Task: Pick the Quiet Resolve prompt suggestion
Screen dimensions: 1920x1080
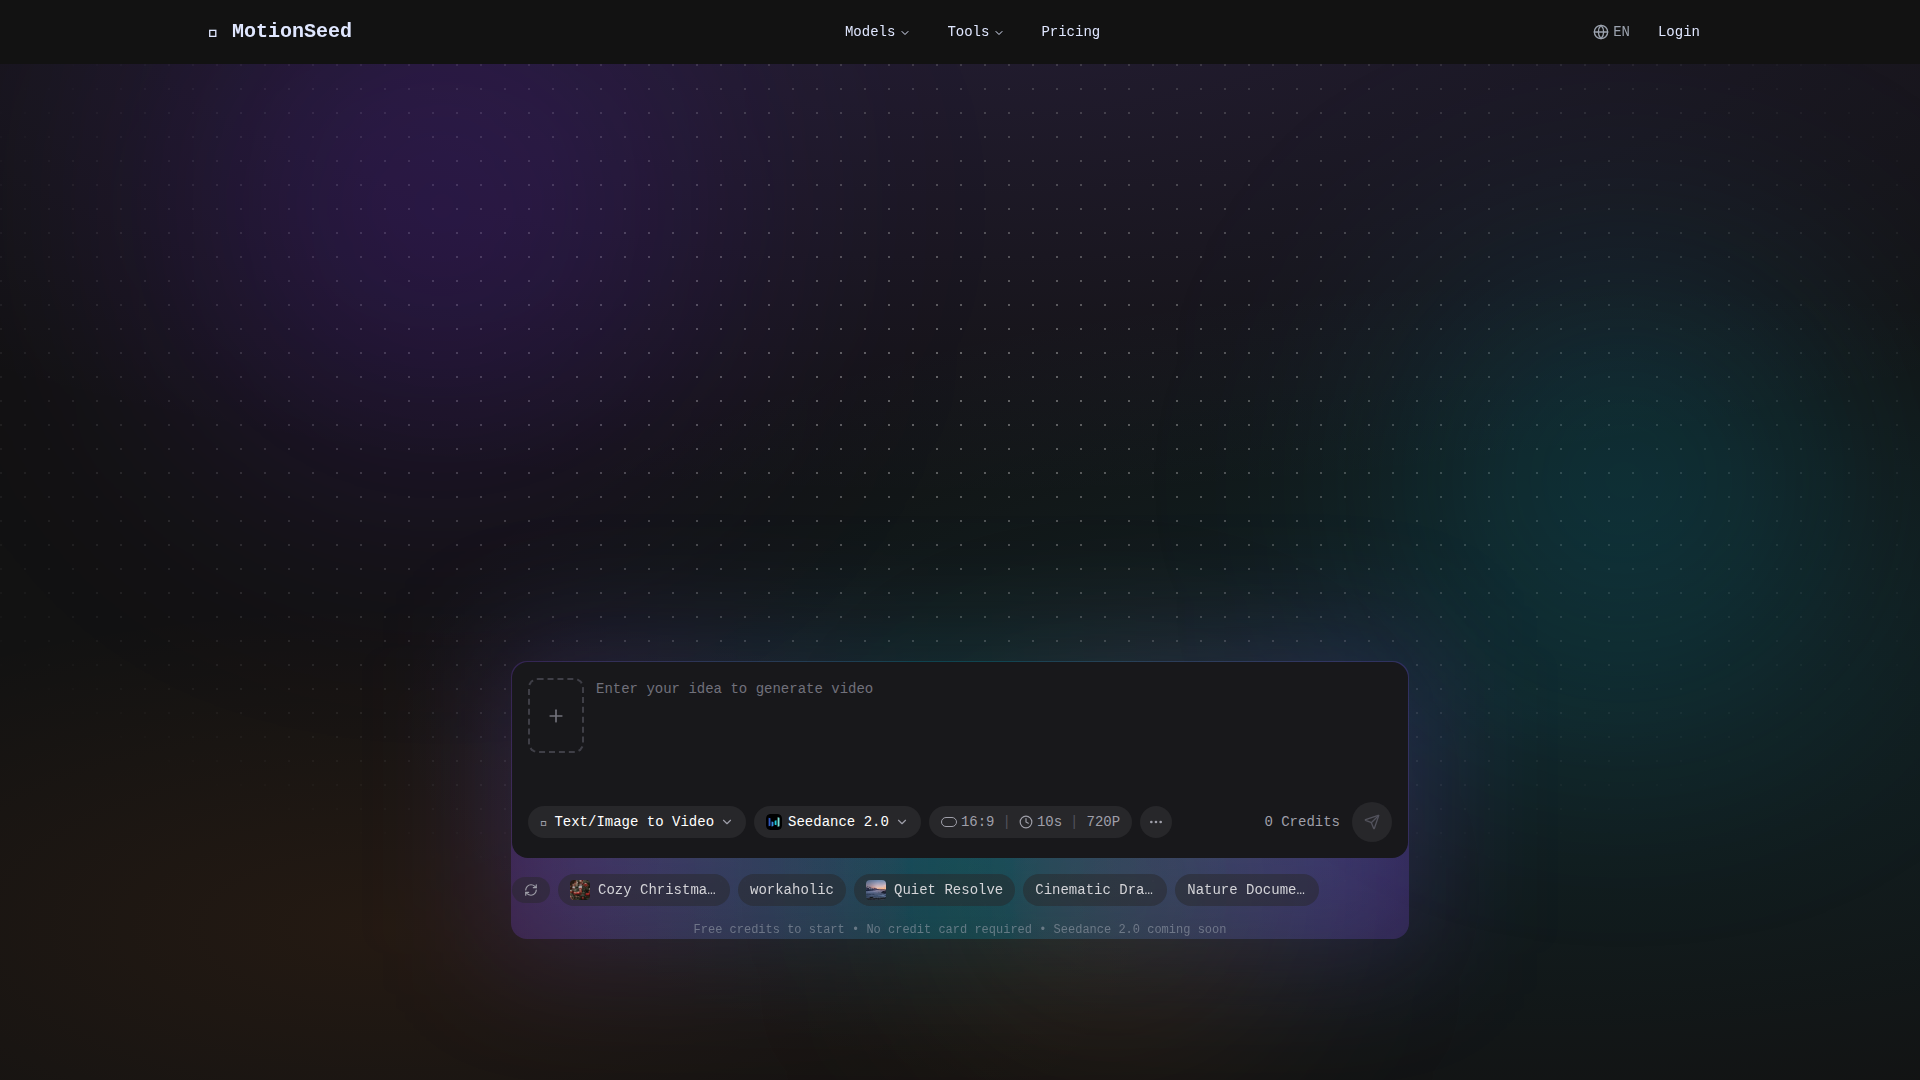Action: point(934,890)
